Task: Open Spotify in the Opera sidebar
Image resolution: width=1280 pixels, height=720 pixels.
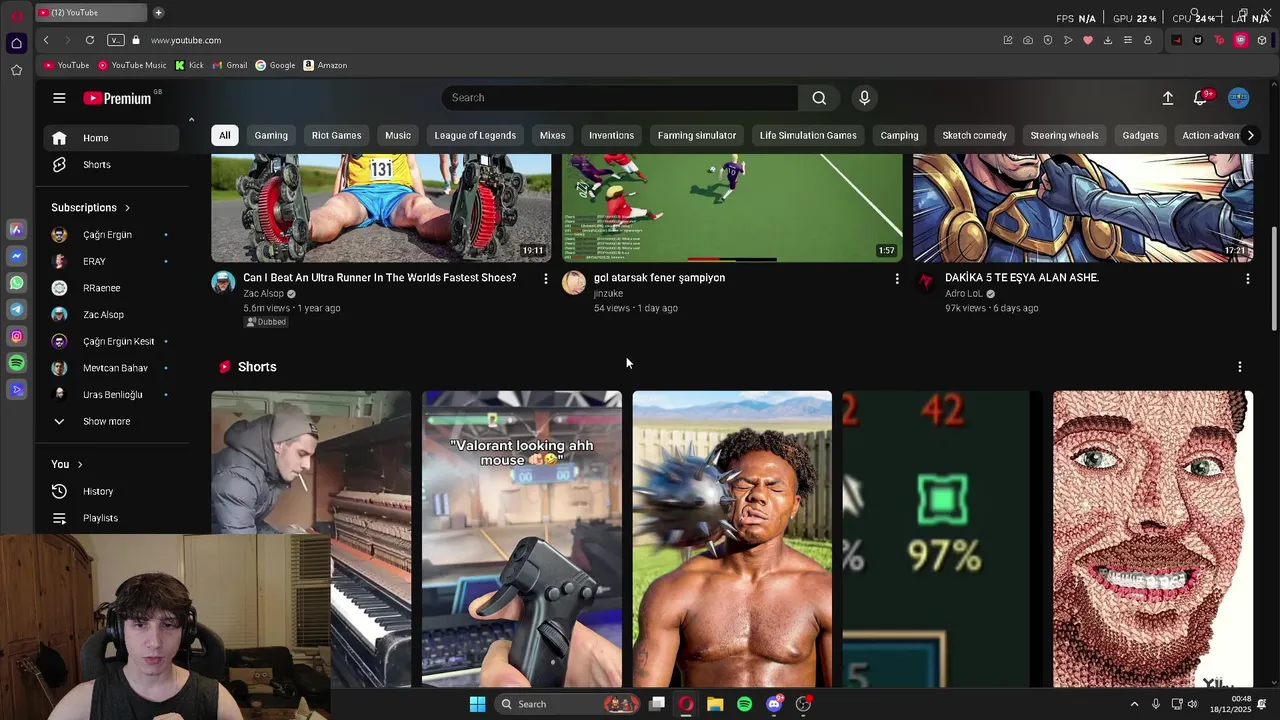Action: tap(16, 363)
